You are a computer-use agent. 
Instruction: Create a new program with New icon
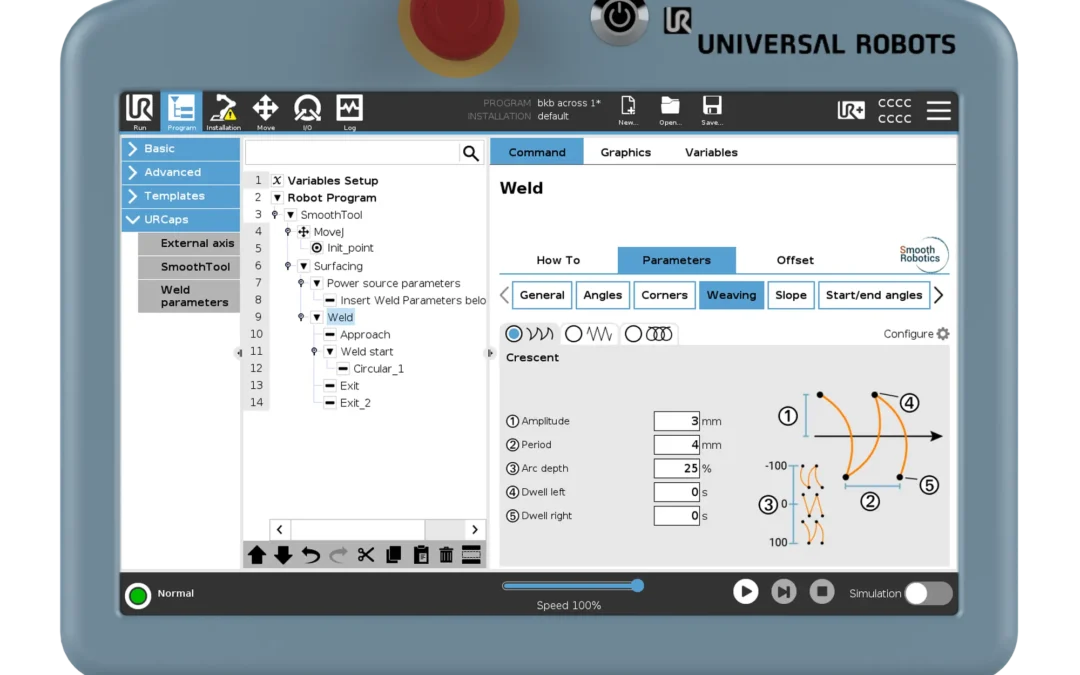pyautogui.click(x=627, y=110)
